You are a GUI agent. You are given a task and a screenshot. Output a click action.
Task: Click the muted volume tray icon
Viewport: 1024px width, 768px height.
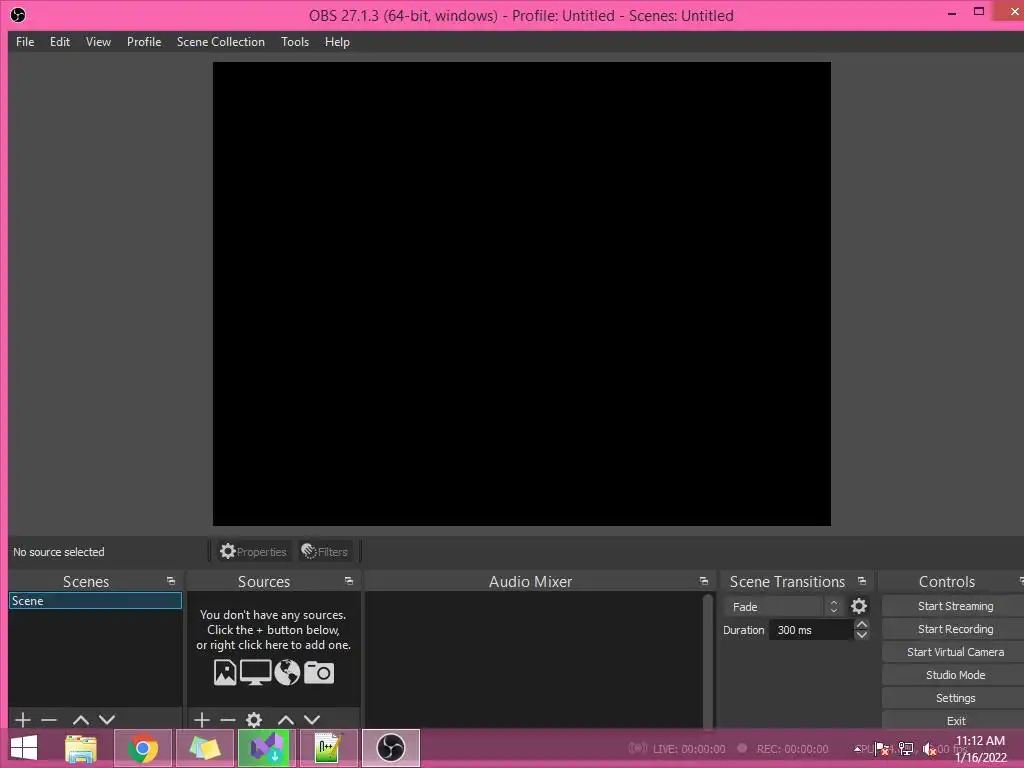point(929,748)
